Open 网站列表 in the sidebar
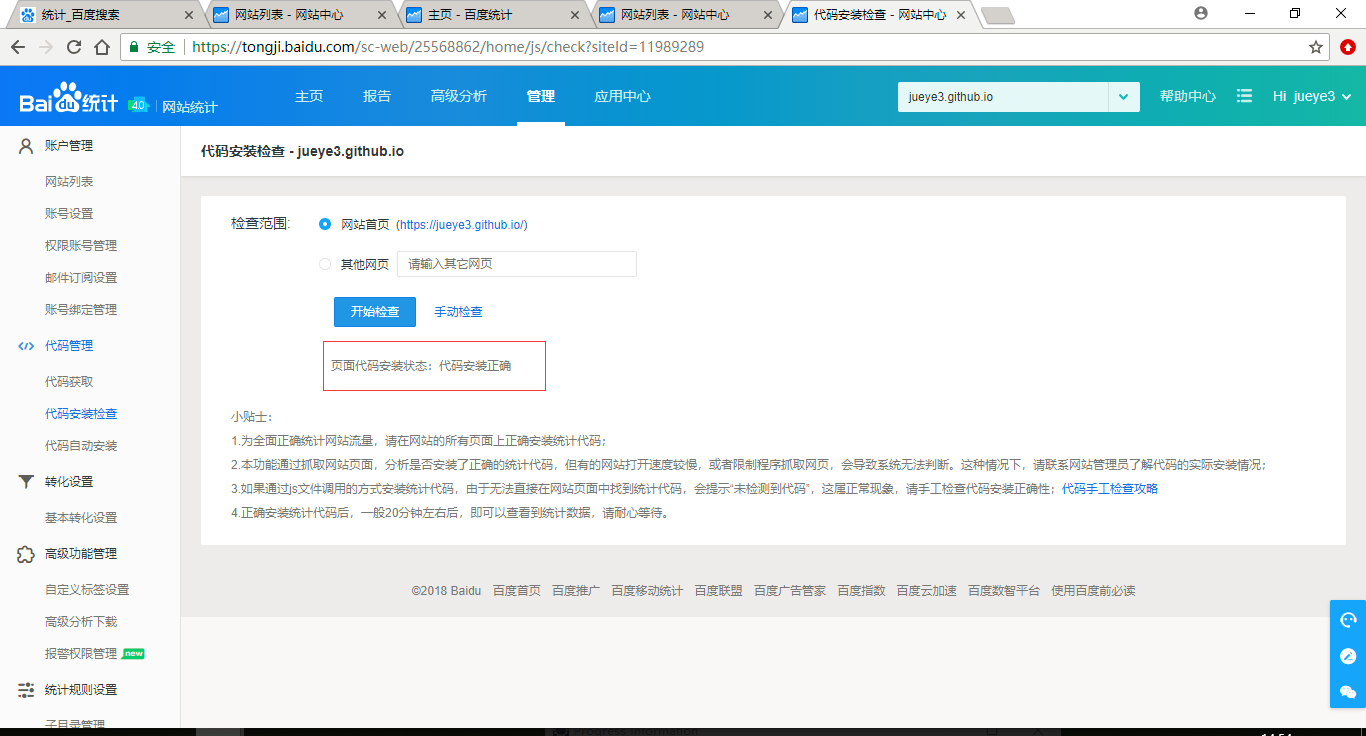 click(69, 182)
